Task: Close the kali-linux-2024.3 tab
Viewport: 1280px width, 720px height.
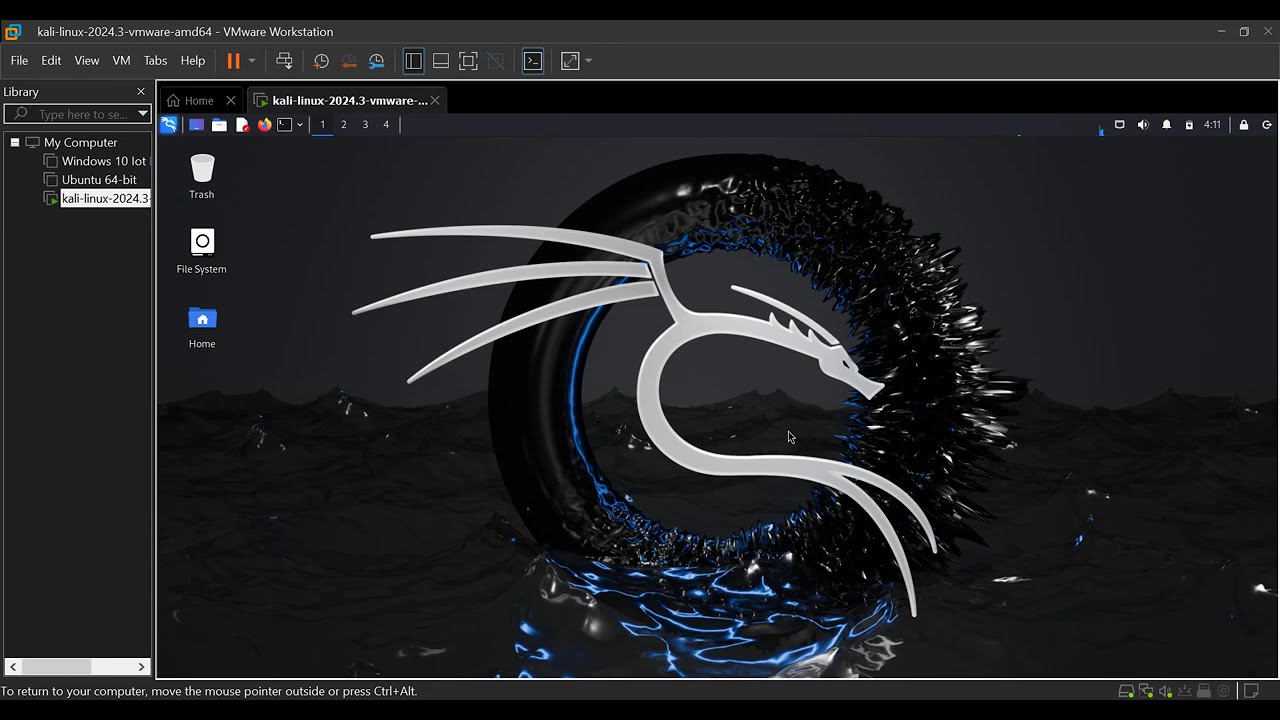Action: [435, 100]
